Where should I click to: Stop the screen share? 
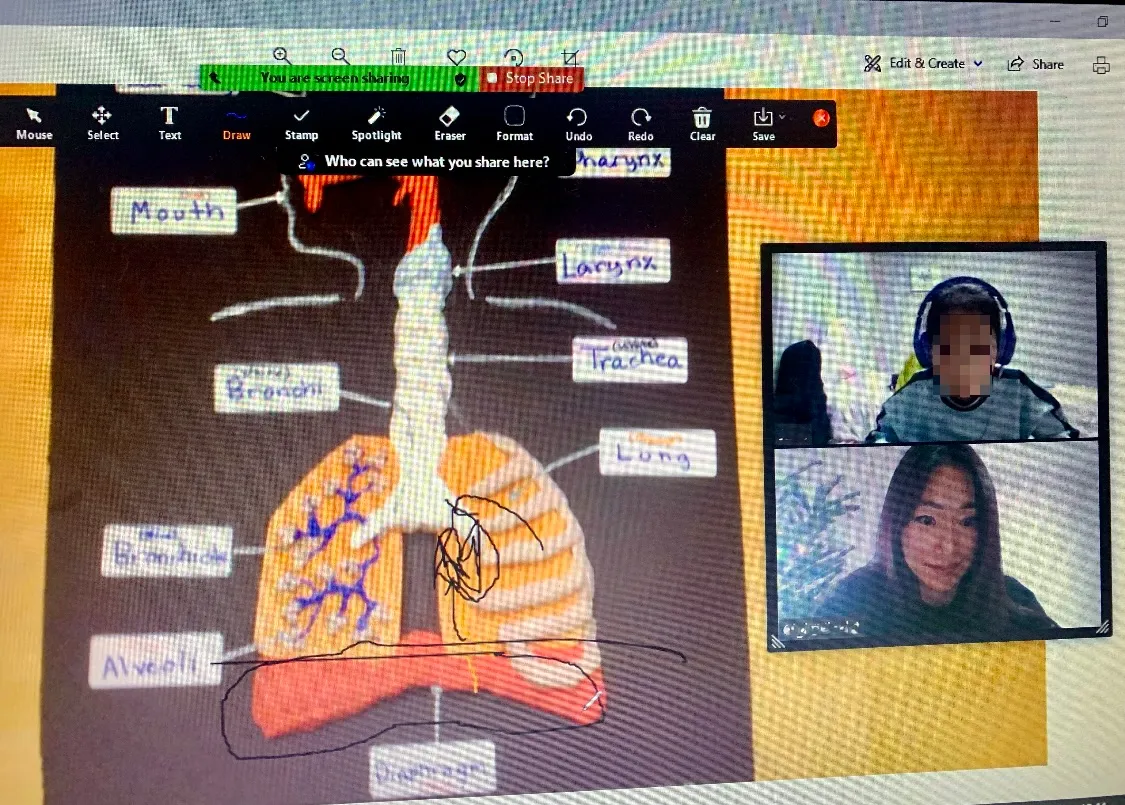click(531, 78)
